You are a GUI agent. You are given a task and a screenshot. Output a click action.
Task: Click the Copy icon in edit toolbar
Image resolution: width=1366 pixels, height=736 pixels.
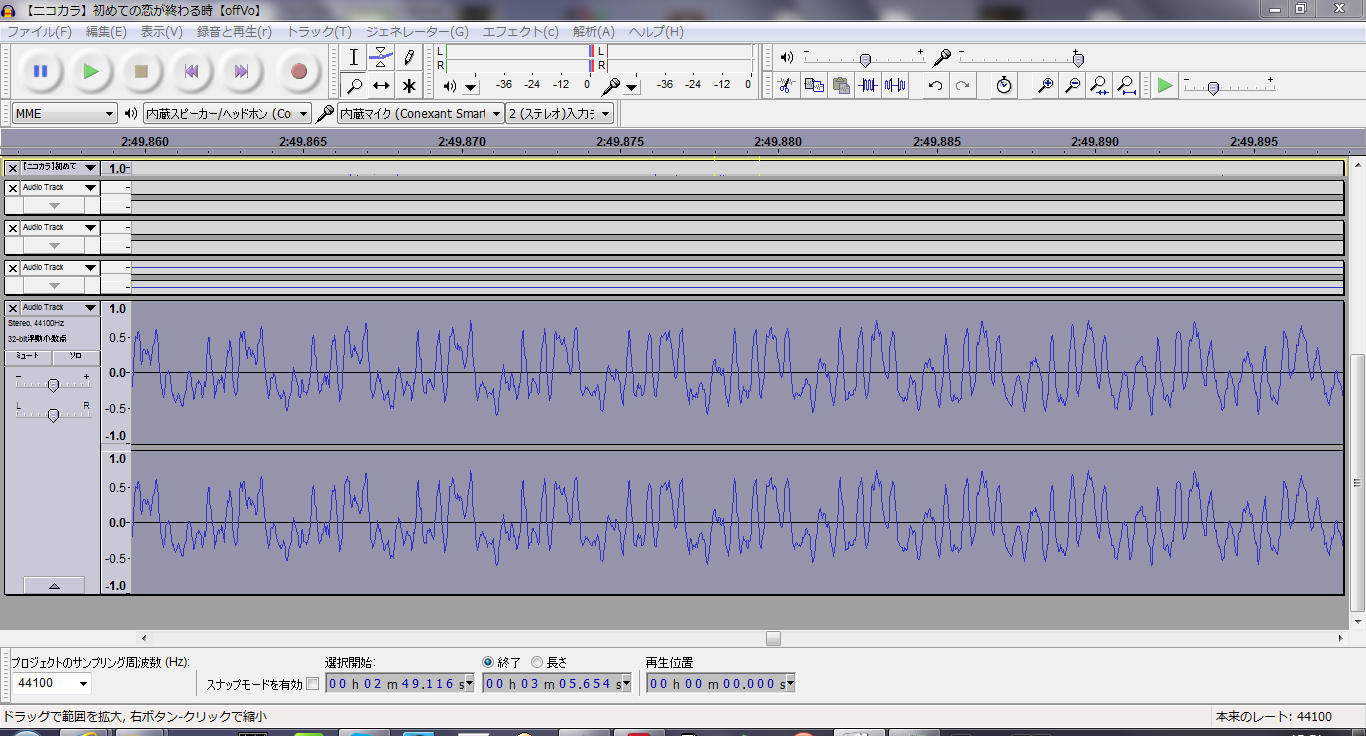pos(814,85)
